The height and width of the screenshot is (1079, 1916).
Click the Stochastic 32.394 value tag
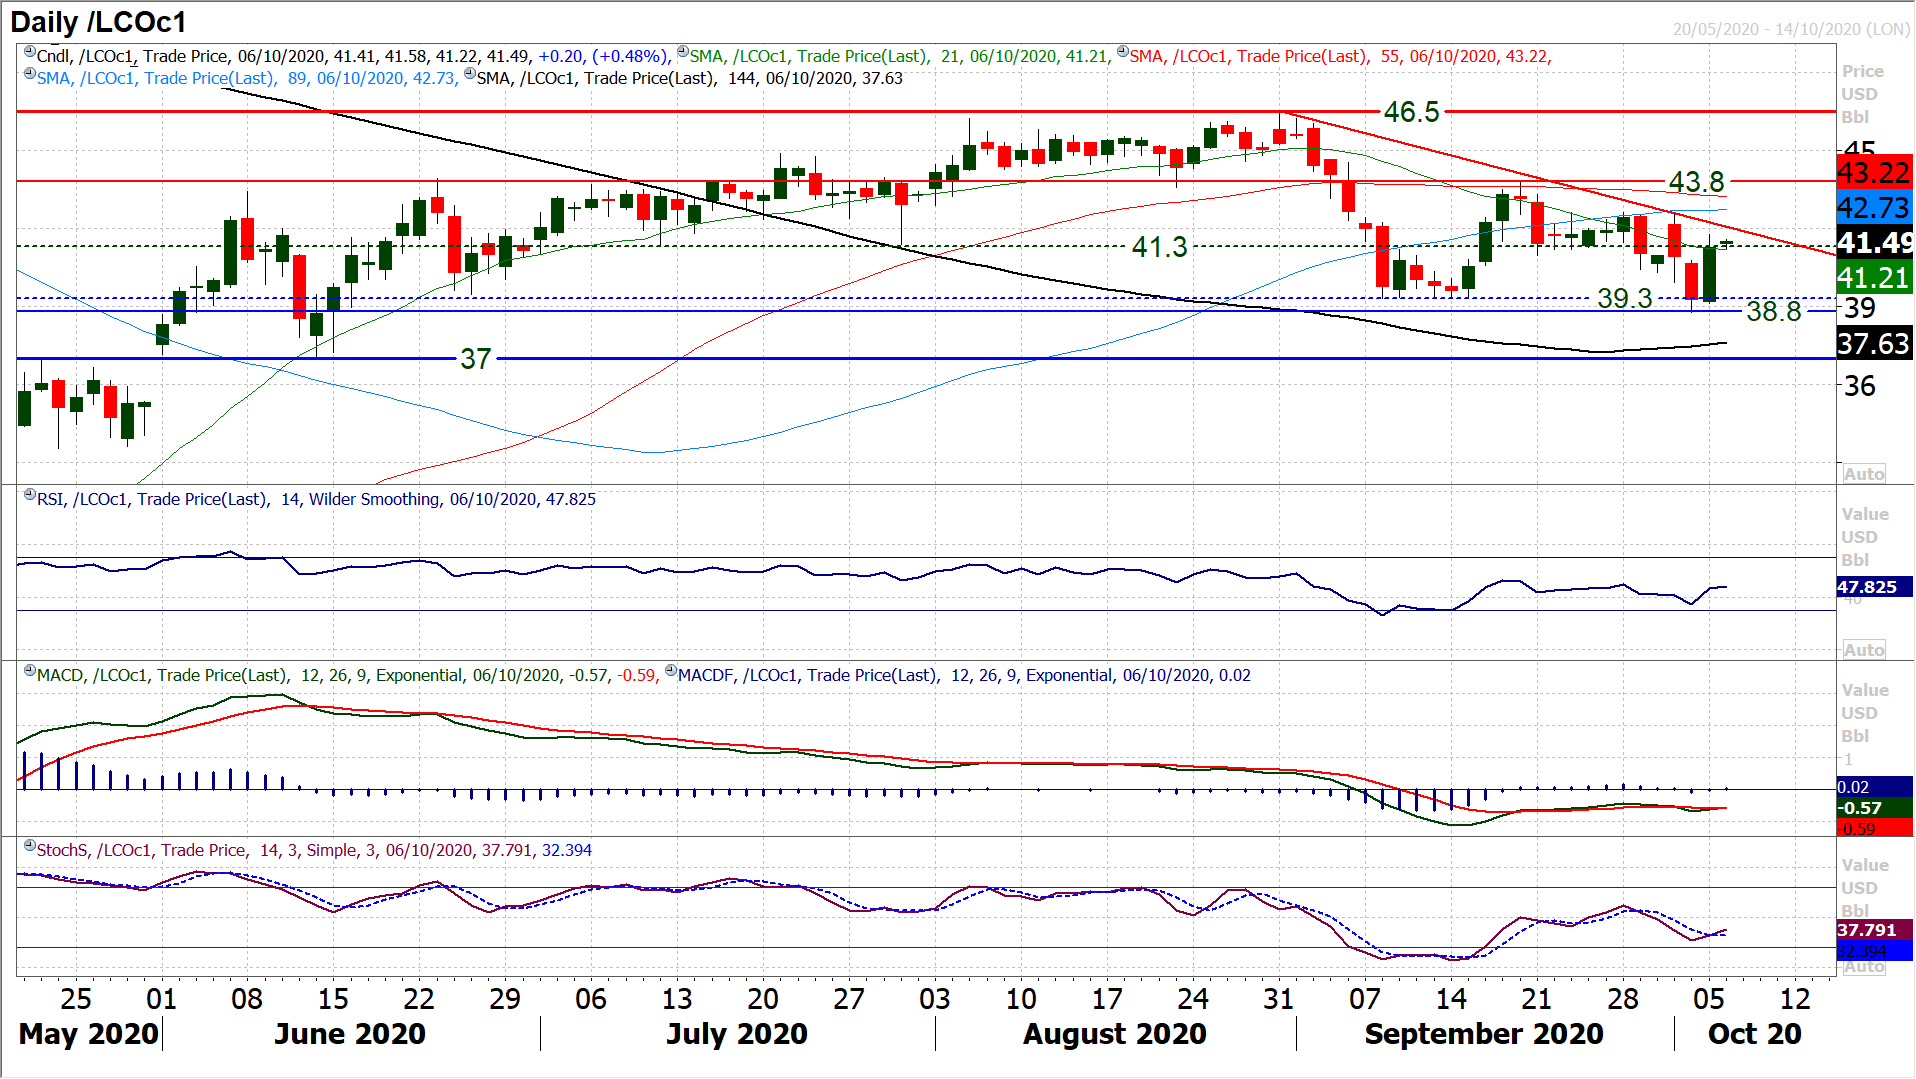(1874, 951)
